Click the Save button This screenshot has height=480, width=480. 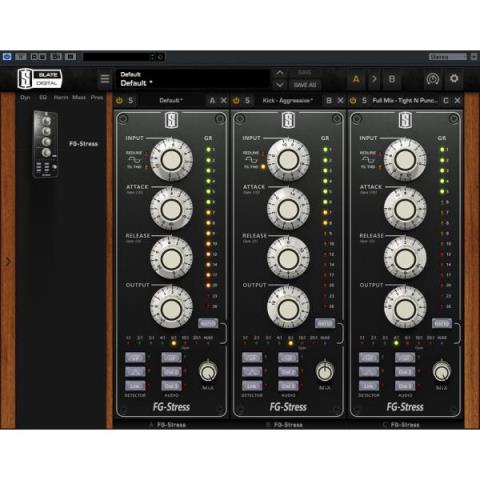[x=305, y=73]
